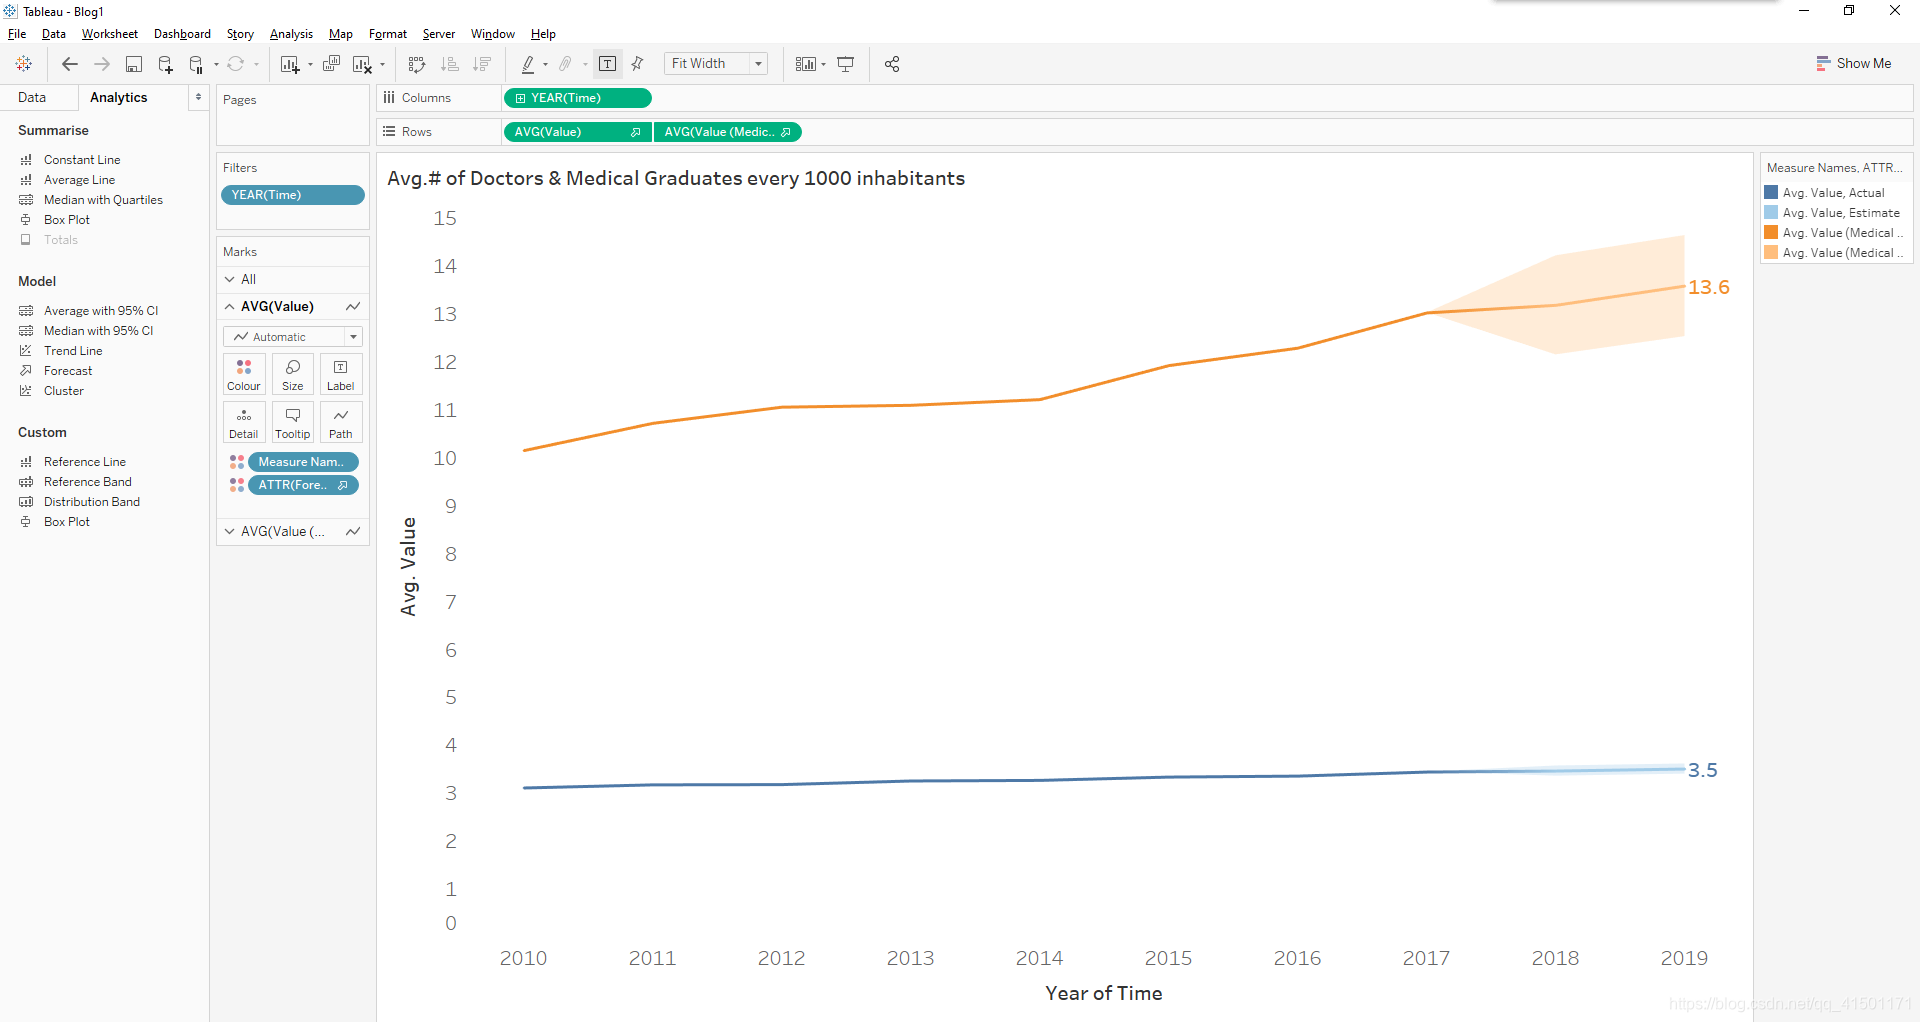
Task: Click the 13.6 mark label
Action: coord(1708,288)
